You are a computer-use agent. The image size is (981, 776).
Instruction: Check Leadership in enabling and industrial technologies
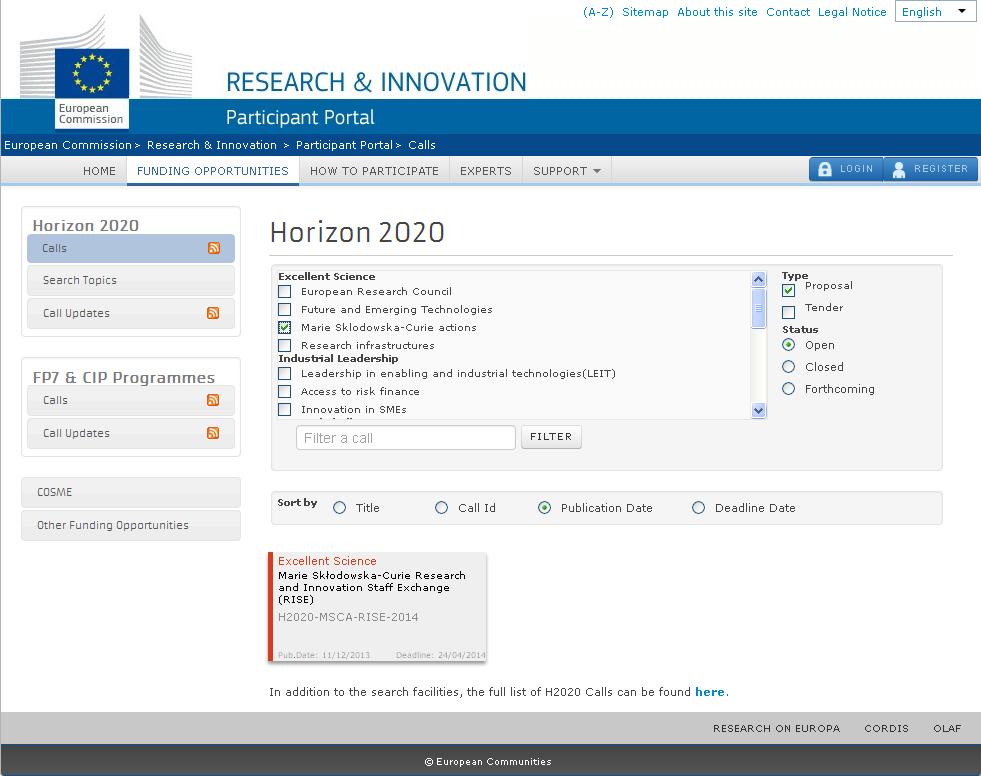coord(285,374)
